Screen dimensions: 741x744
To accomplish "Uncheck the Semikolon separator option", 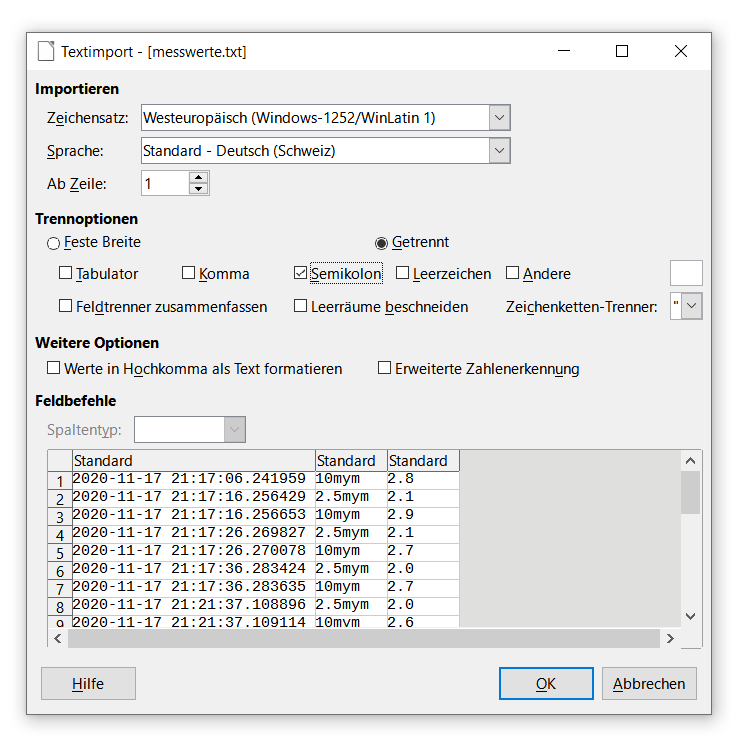I will click(301, 273).
